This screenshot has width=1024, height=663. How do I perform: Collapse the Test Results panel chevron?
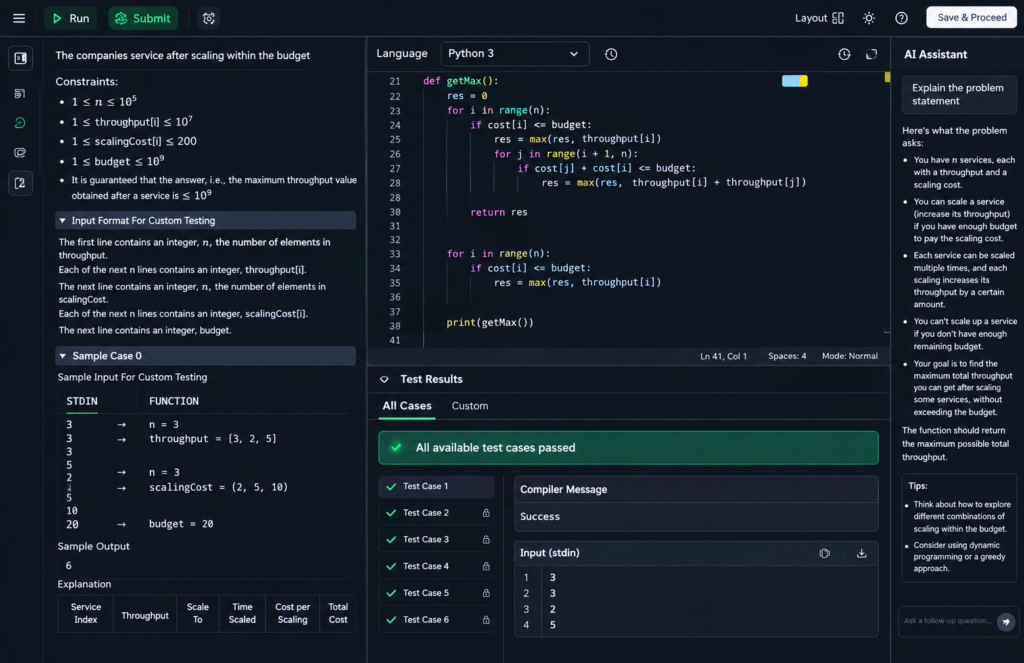click(x=384, y=380)
